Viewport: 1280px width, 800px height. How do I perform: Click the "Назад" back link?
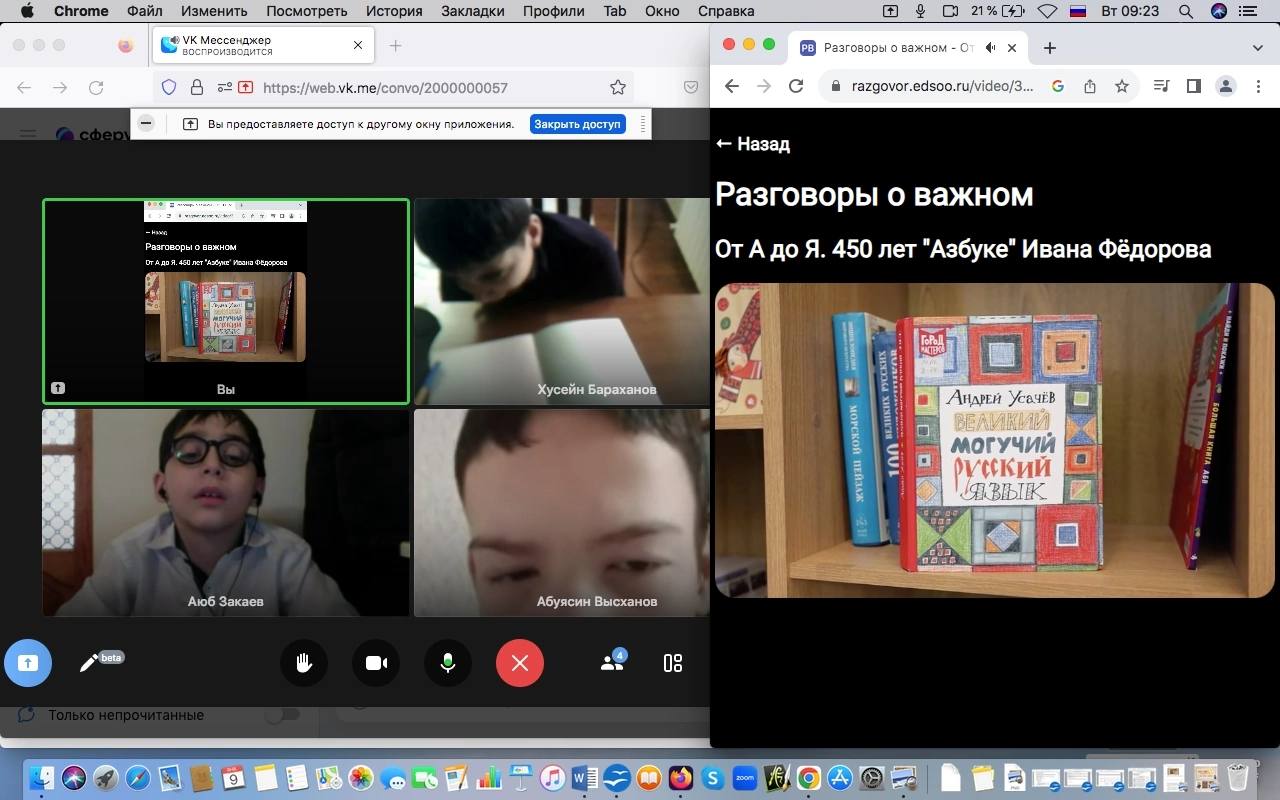tap(753, 144)
